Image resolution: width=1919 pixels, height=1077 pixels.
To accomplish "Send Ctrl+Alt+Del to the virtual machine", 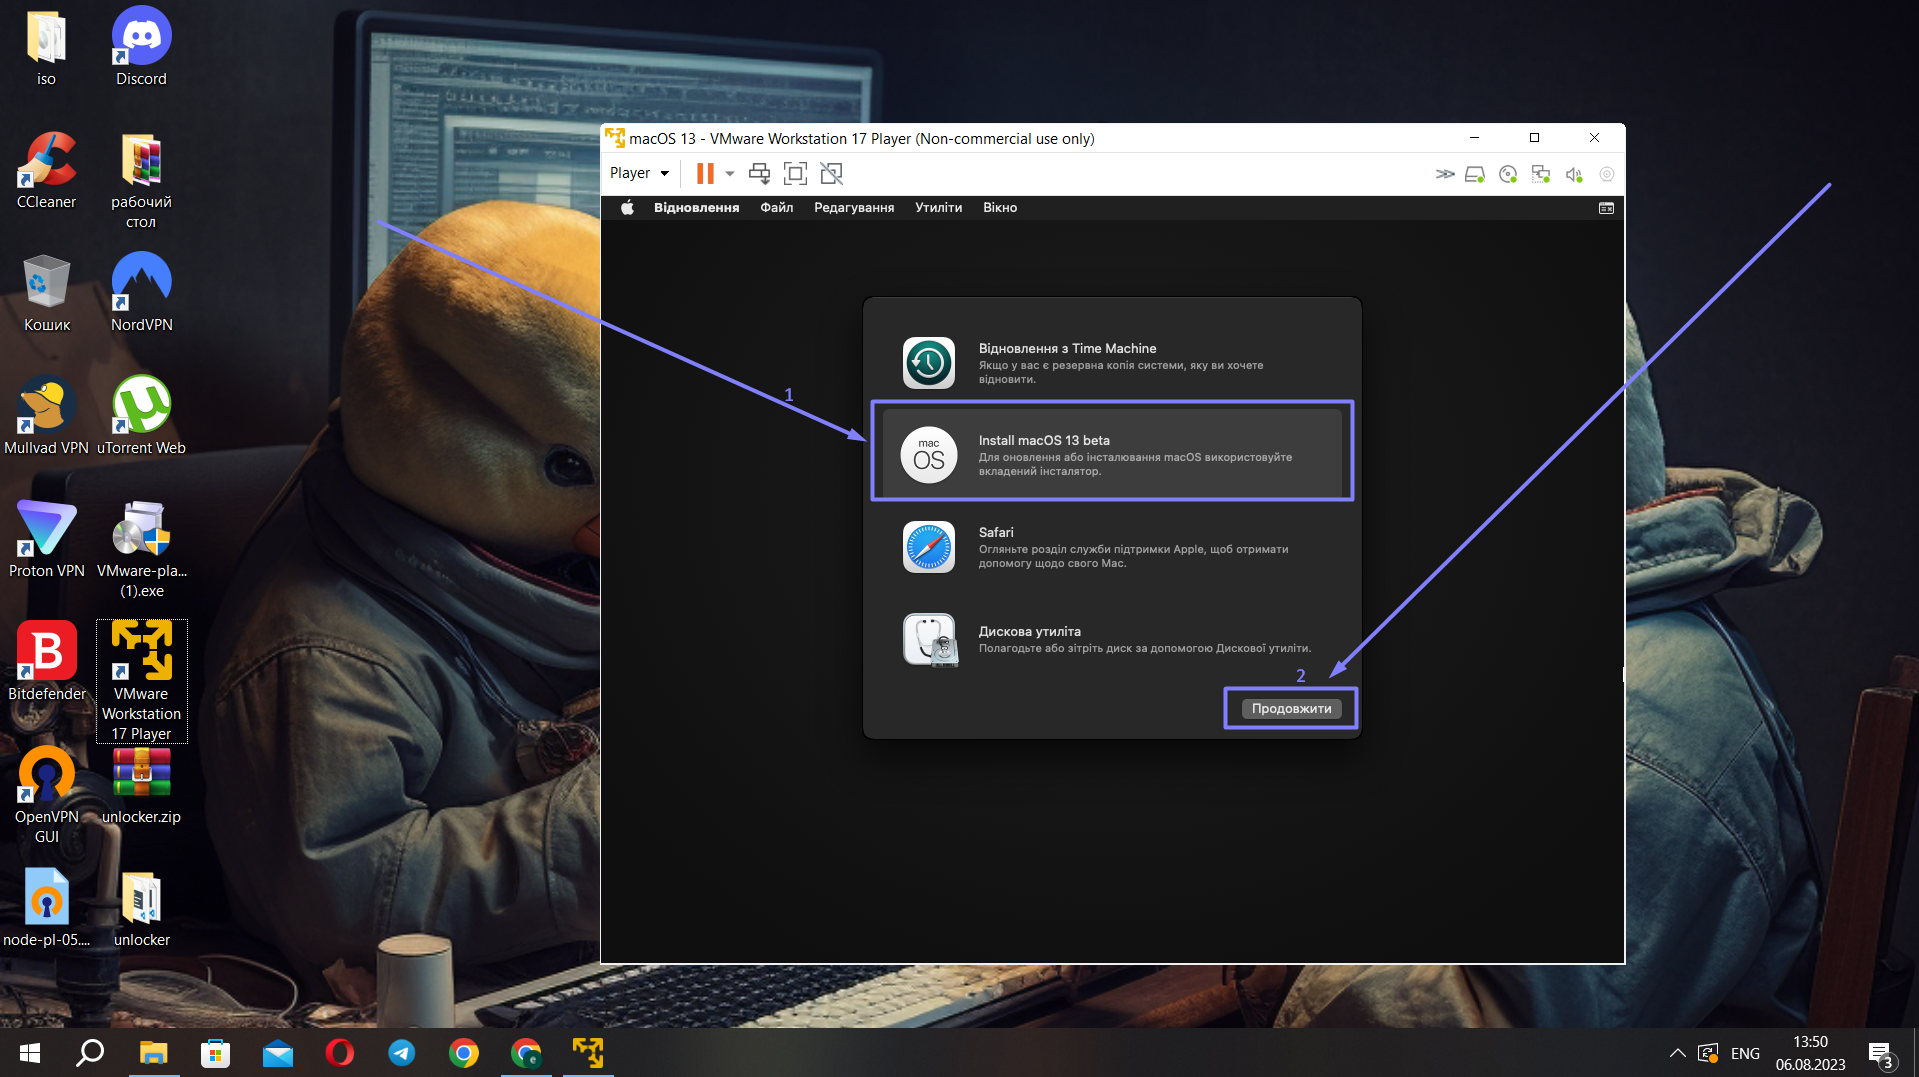I will tap(759, 173).
